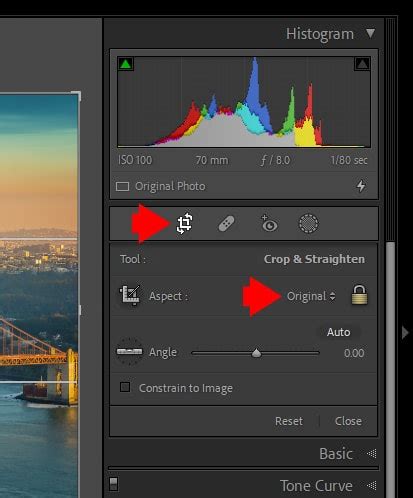Click the ISO 100 readout
Screen dimensions: 413x498
[135, 160]
